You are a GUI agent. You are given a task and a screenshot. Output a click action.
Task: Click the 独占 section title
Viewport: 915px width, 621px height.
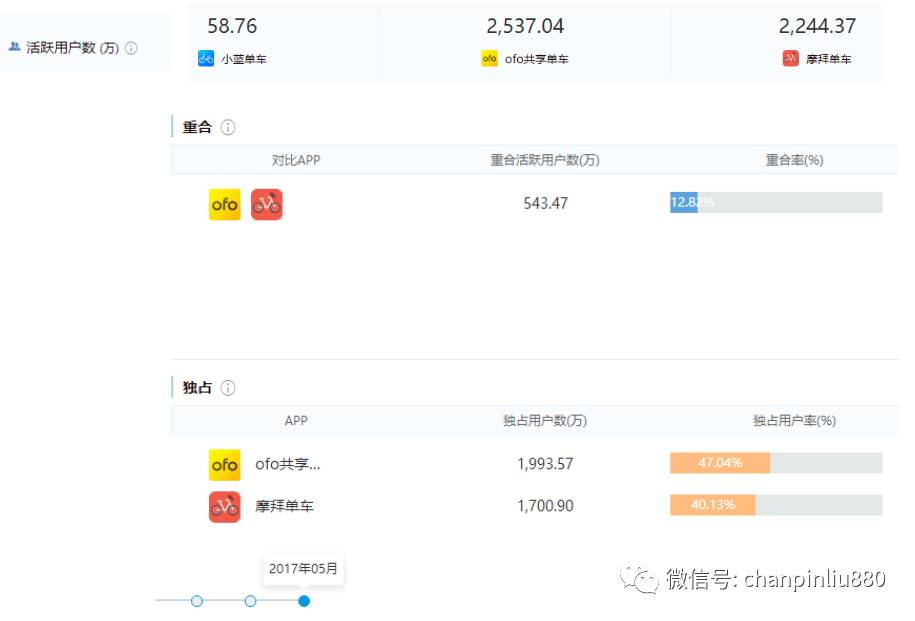tap(197, 388)
